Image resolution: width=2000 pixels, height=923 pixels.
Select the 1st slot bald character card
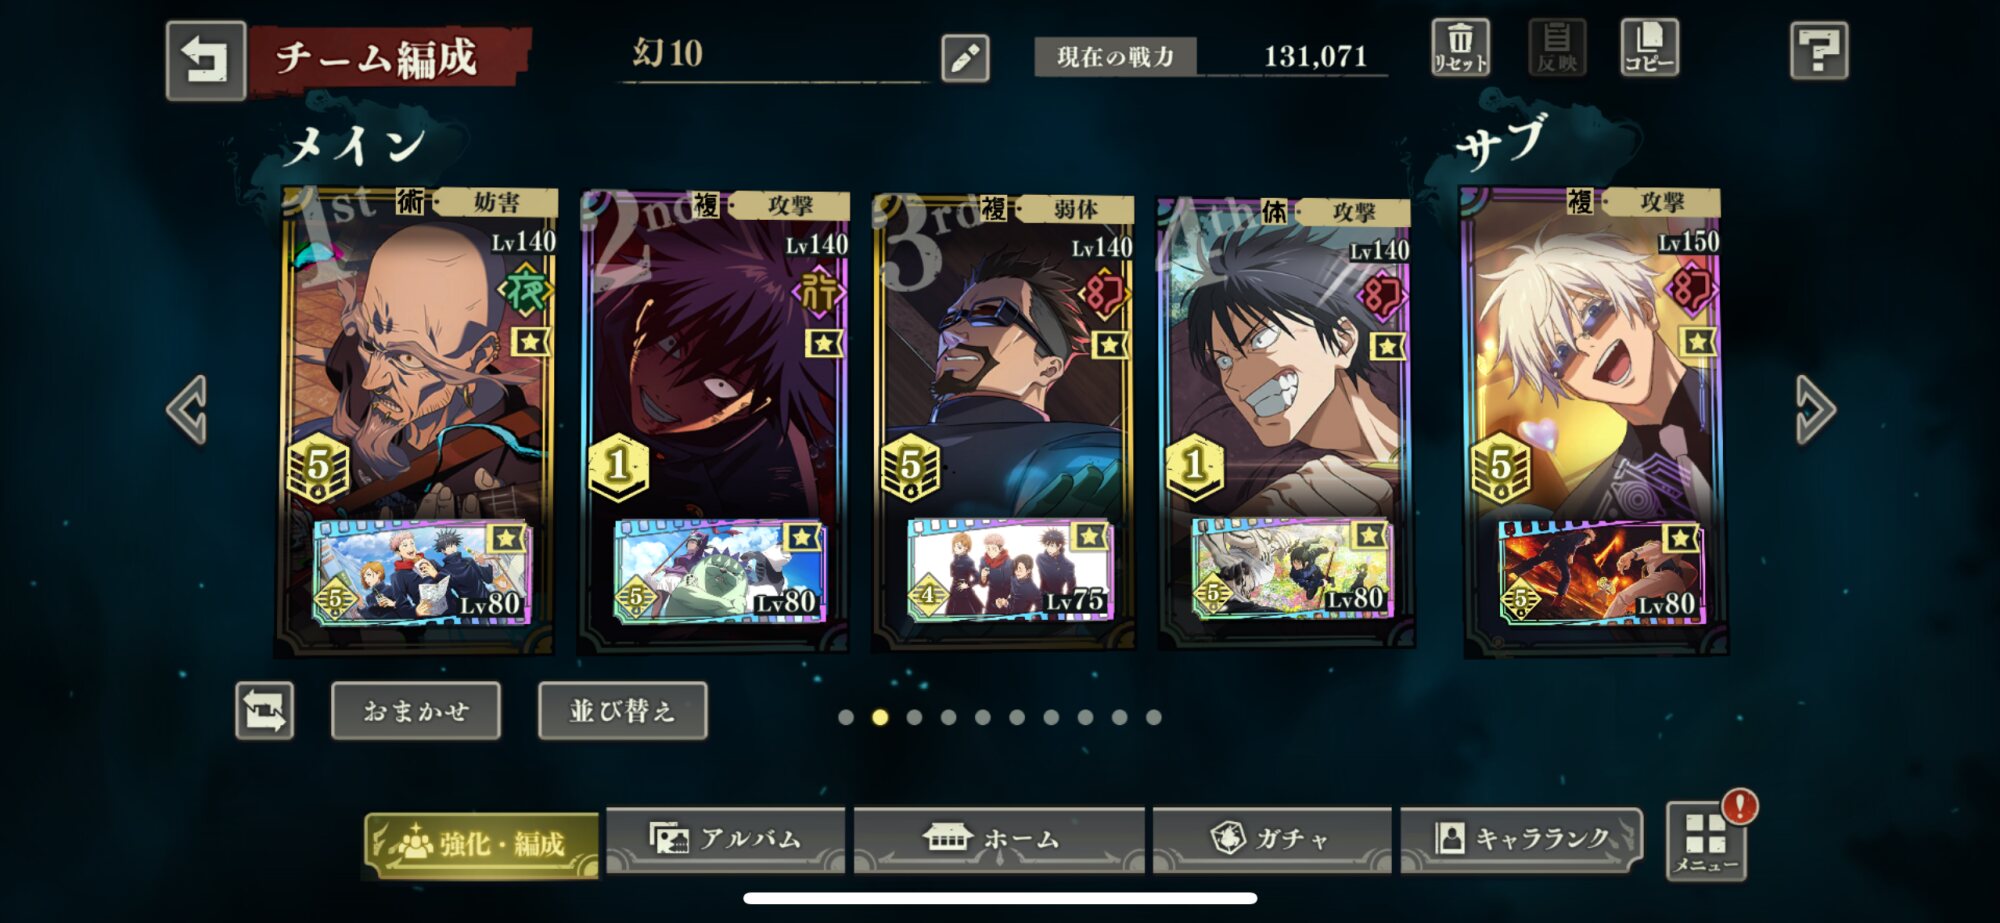pos(416,420)
